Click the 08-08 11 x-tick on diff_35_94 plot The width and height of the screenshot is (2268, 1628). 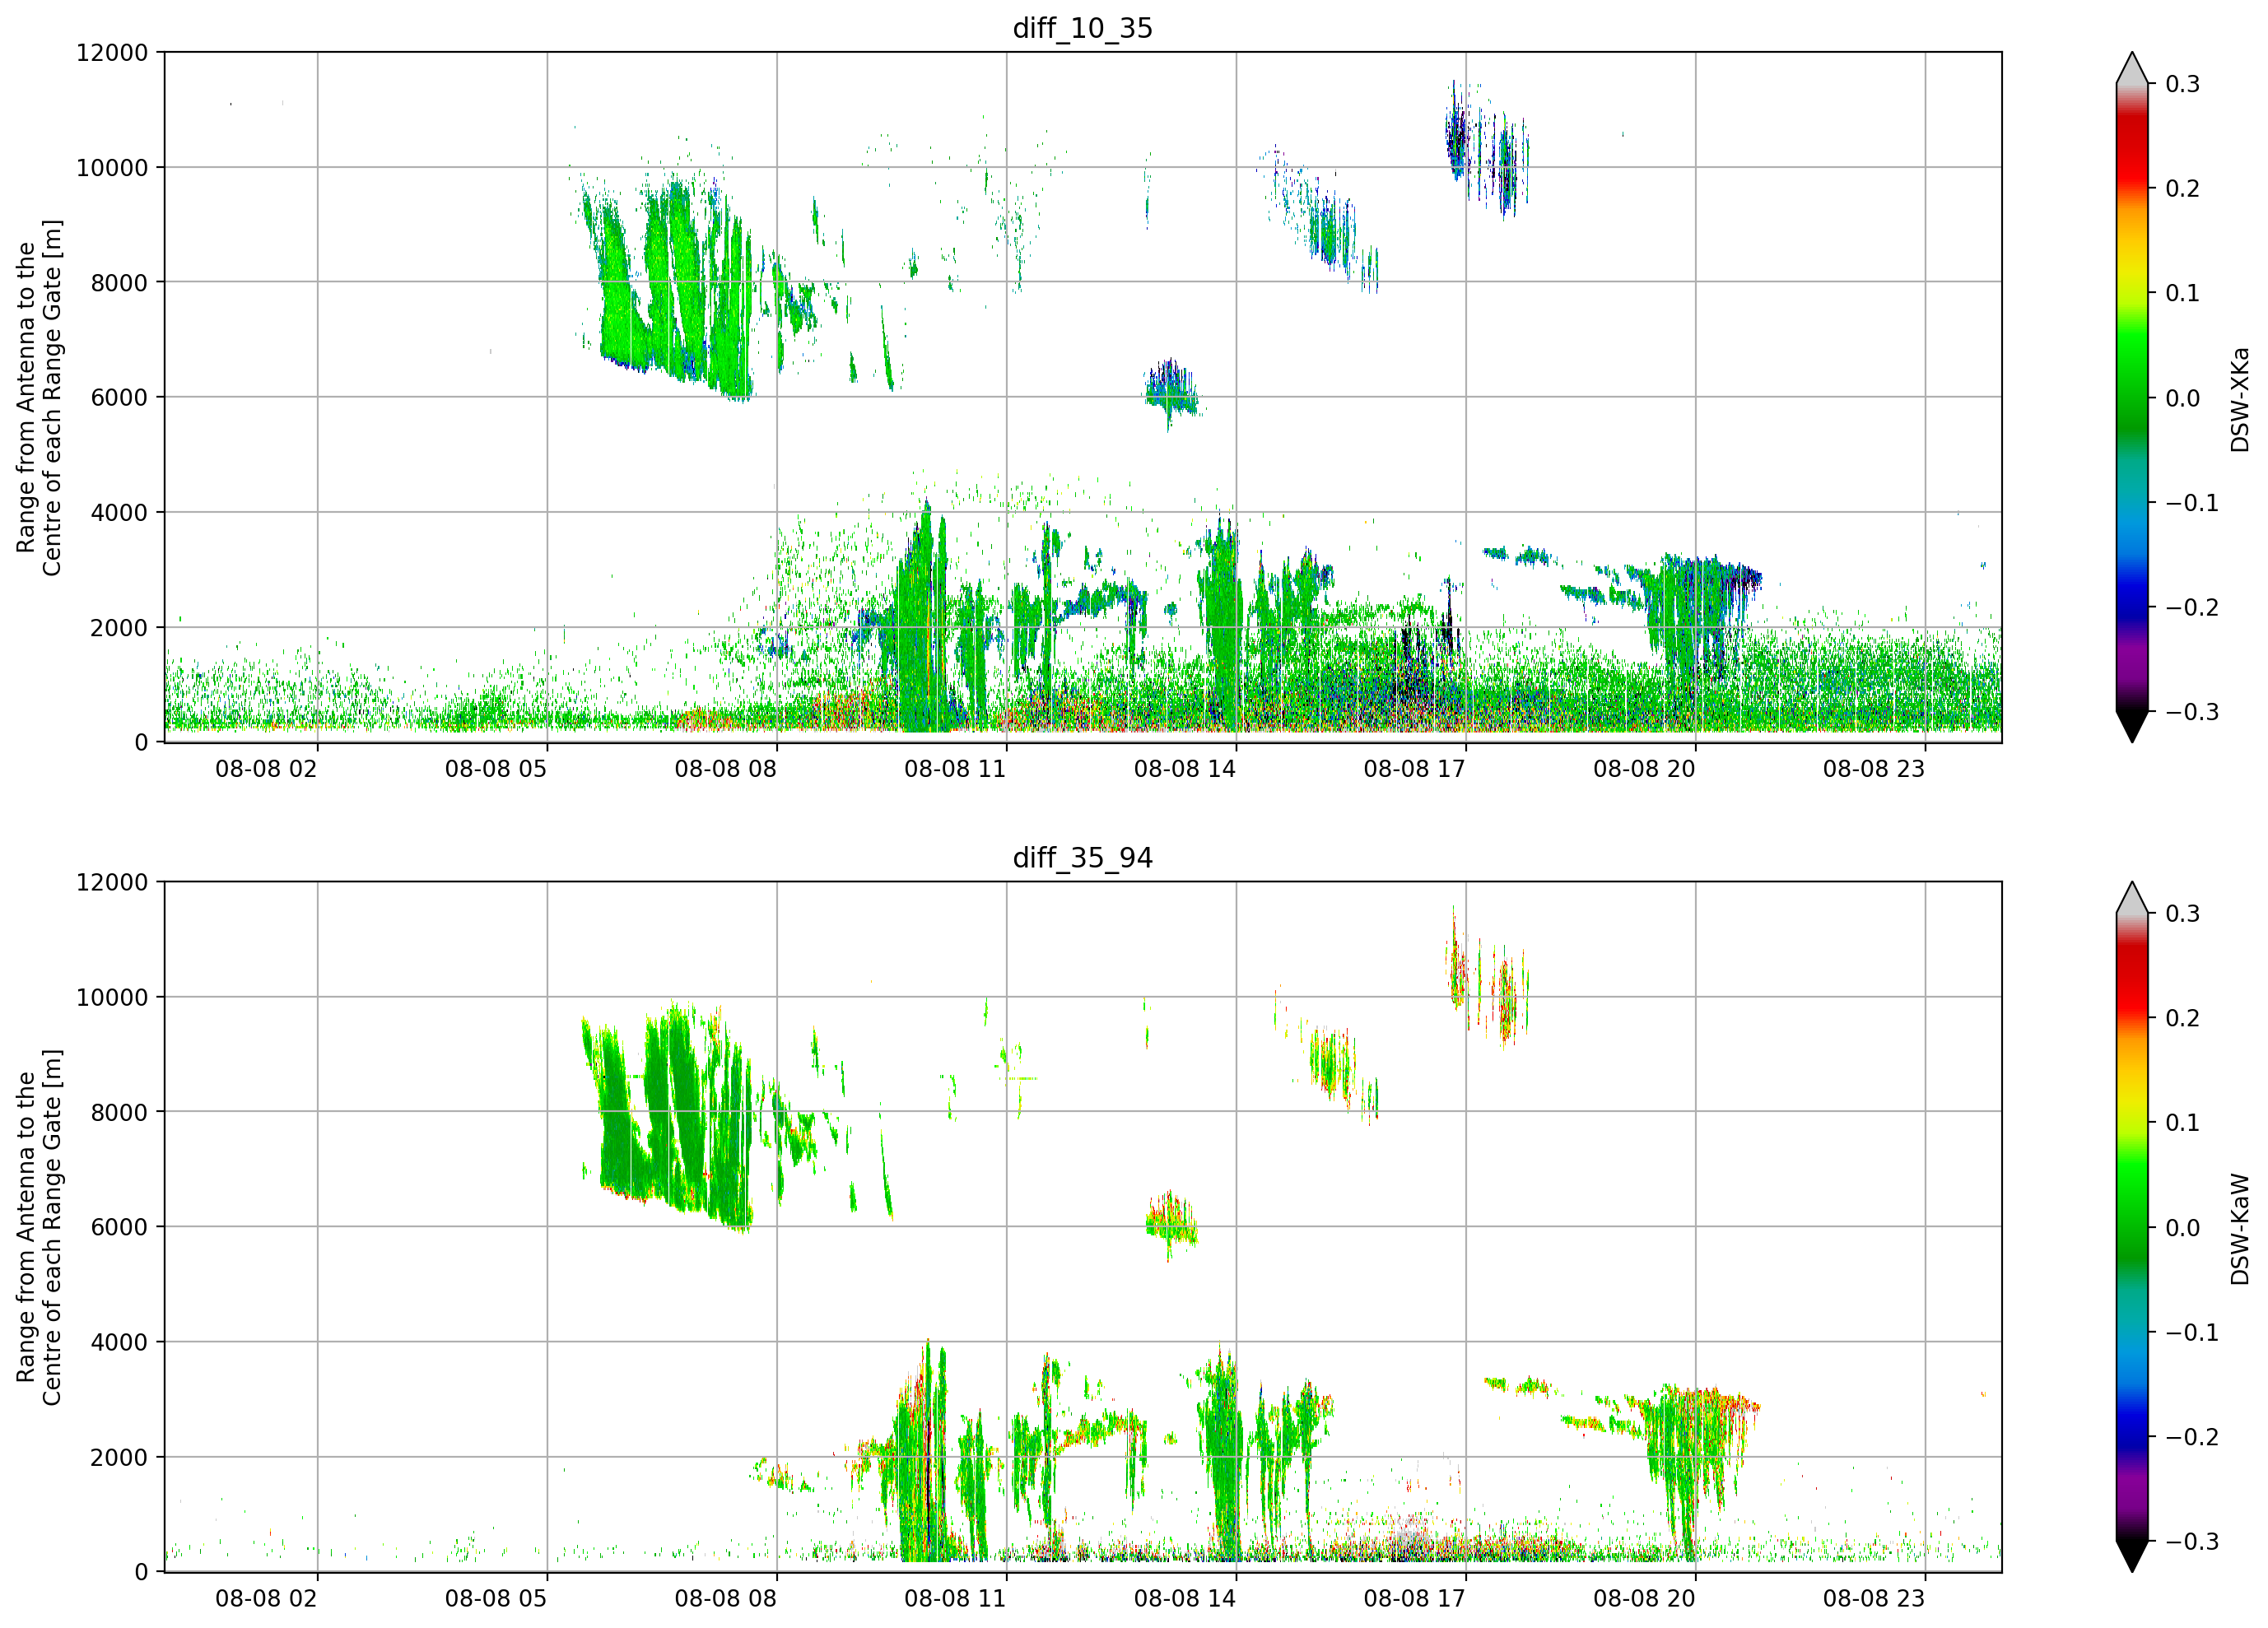(955, 1599)
